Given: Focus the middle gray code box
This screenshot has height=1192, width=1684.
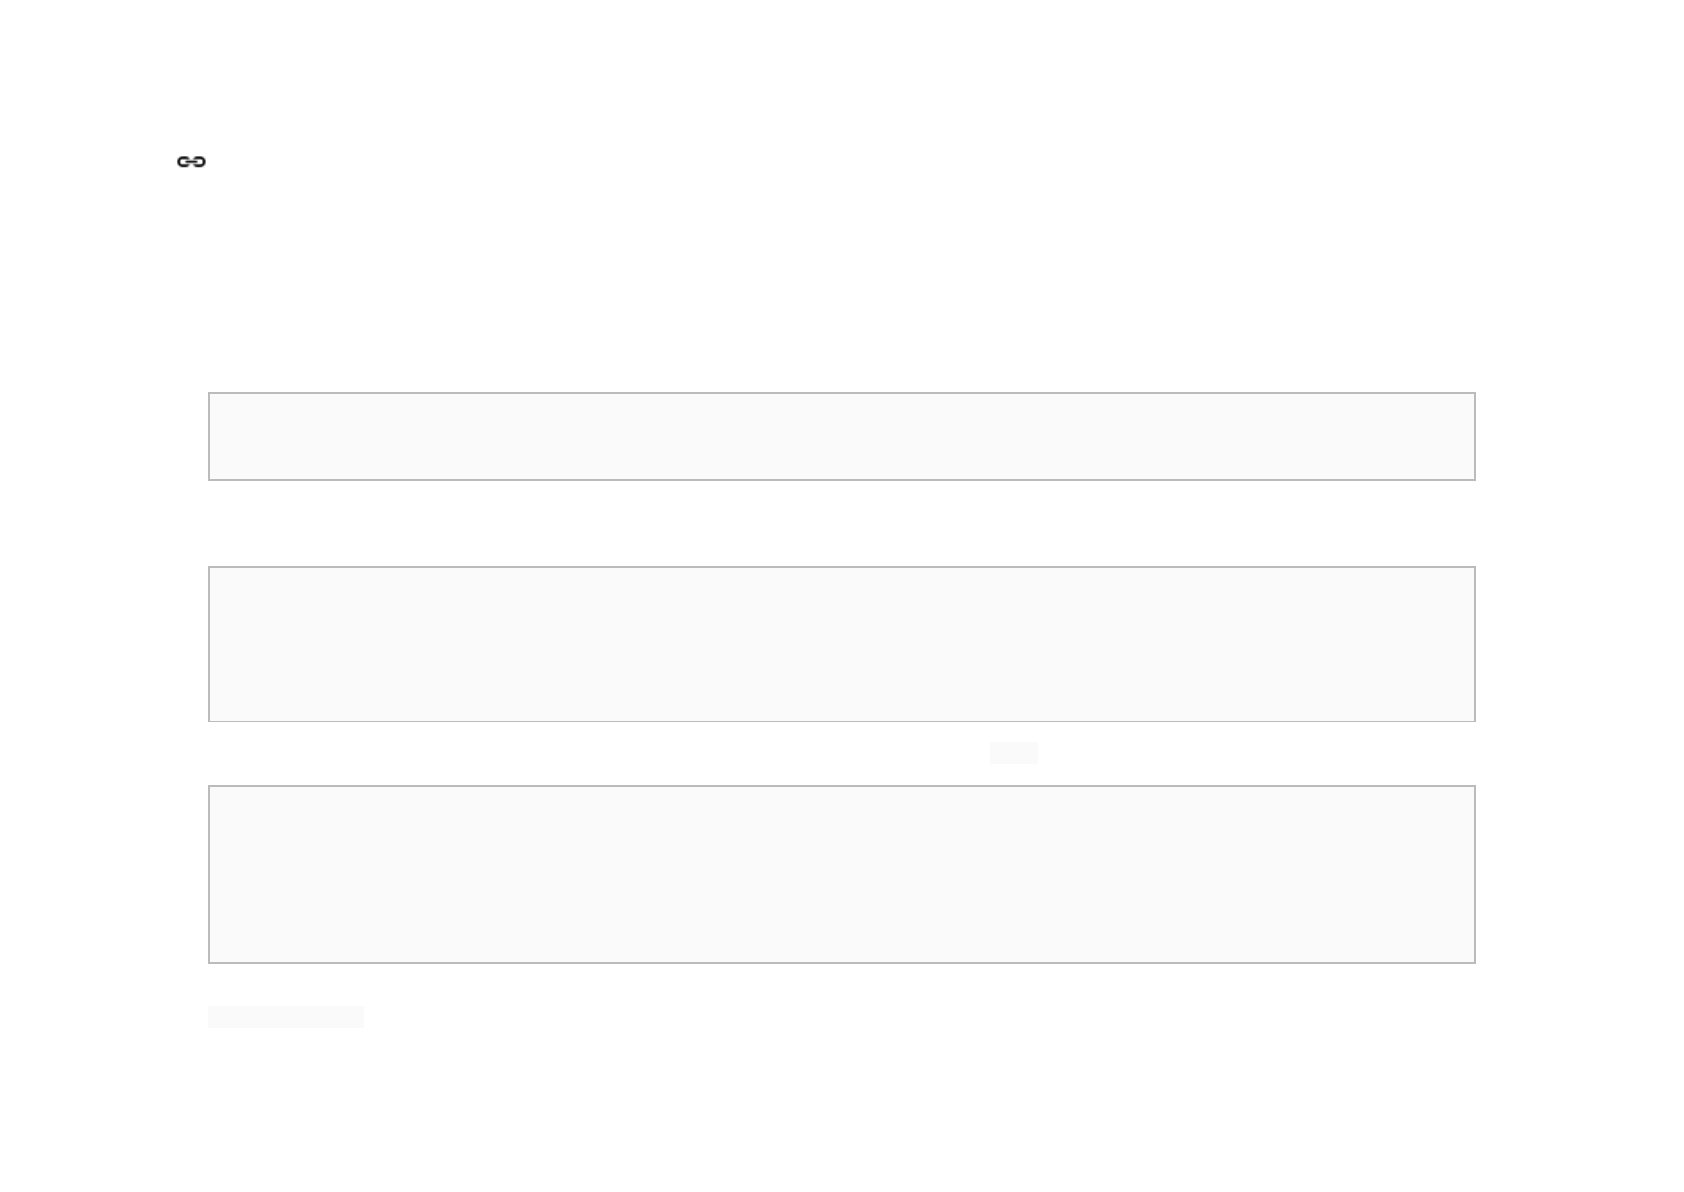Looking at the screenshot, I should click(842, 644).
